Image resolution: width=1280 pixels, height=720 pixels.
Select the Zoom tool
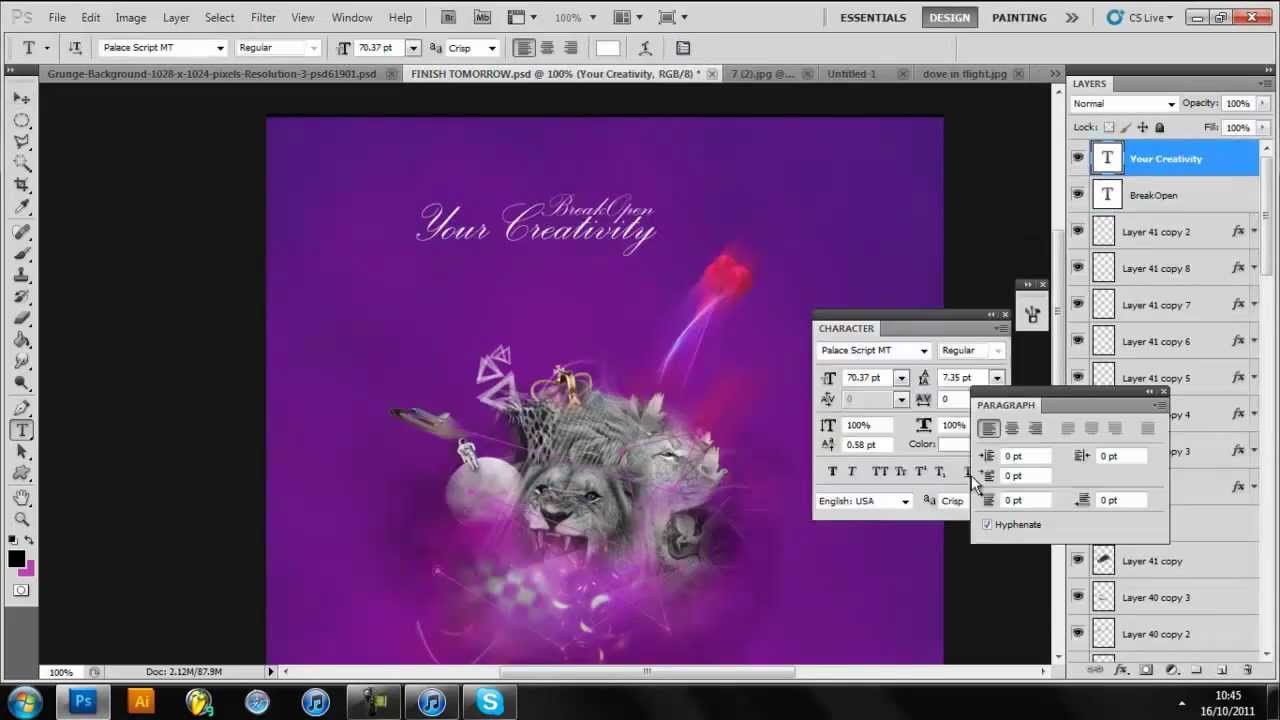click(21, 520)
